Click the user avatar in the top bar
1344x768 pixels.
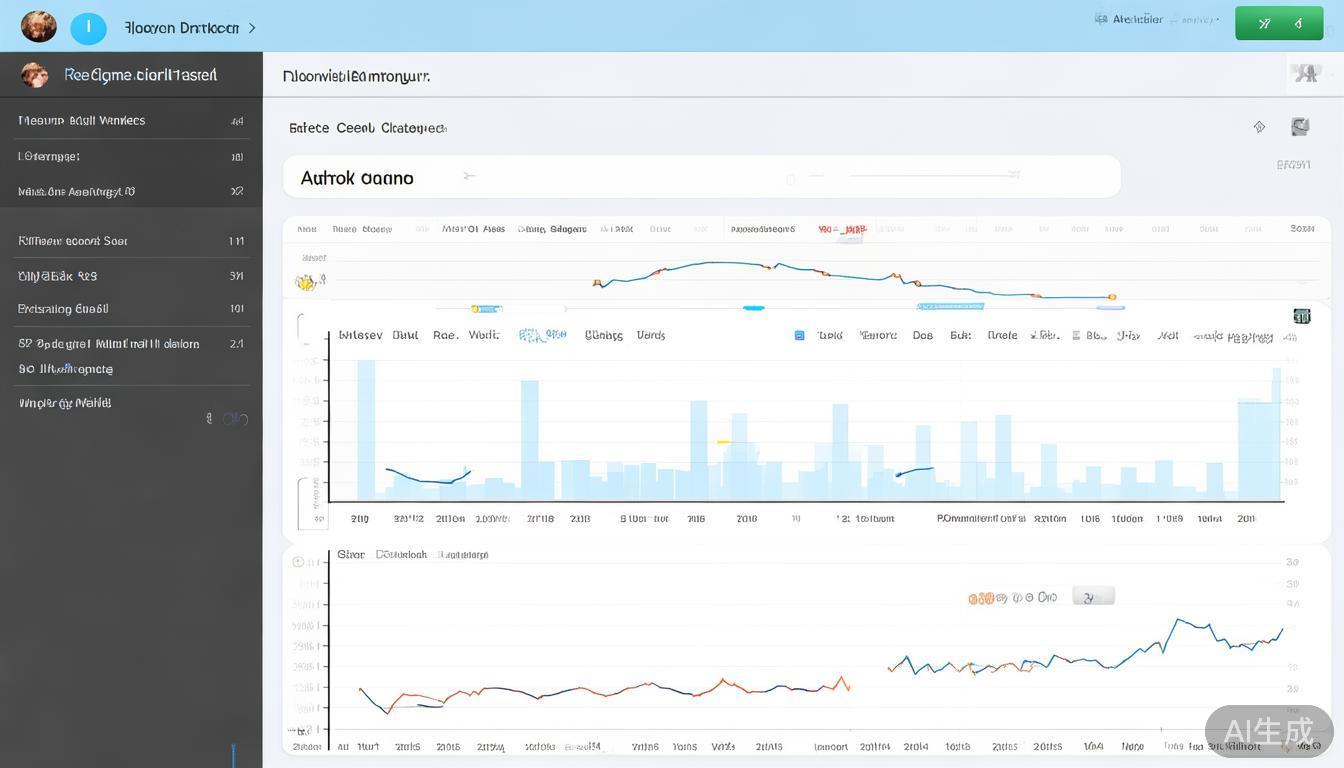point(38,27)
